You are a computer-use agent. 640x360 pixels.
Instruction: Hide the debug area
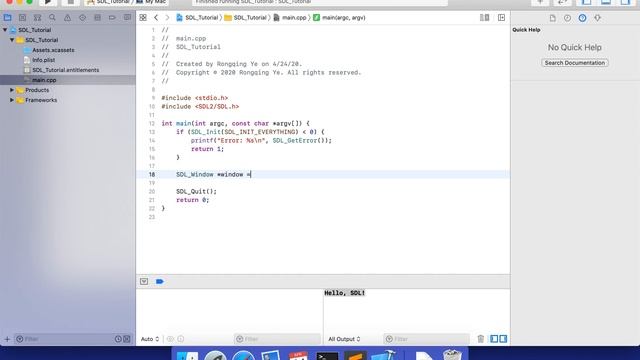click(x=144, y=281)
